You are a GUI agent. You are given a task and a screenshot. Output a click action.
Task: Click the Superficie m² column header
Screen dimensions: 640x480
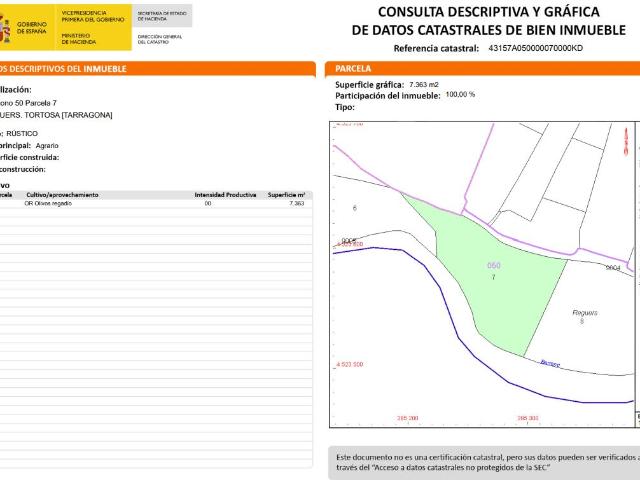coord(287,194)
